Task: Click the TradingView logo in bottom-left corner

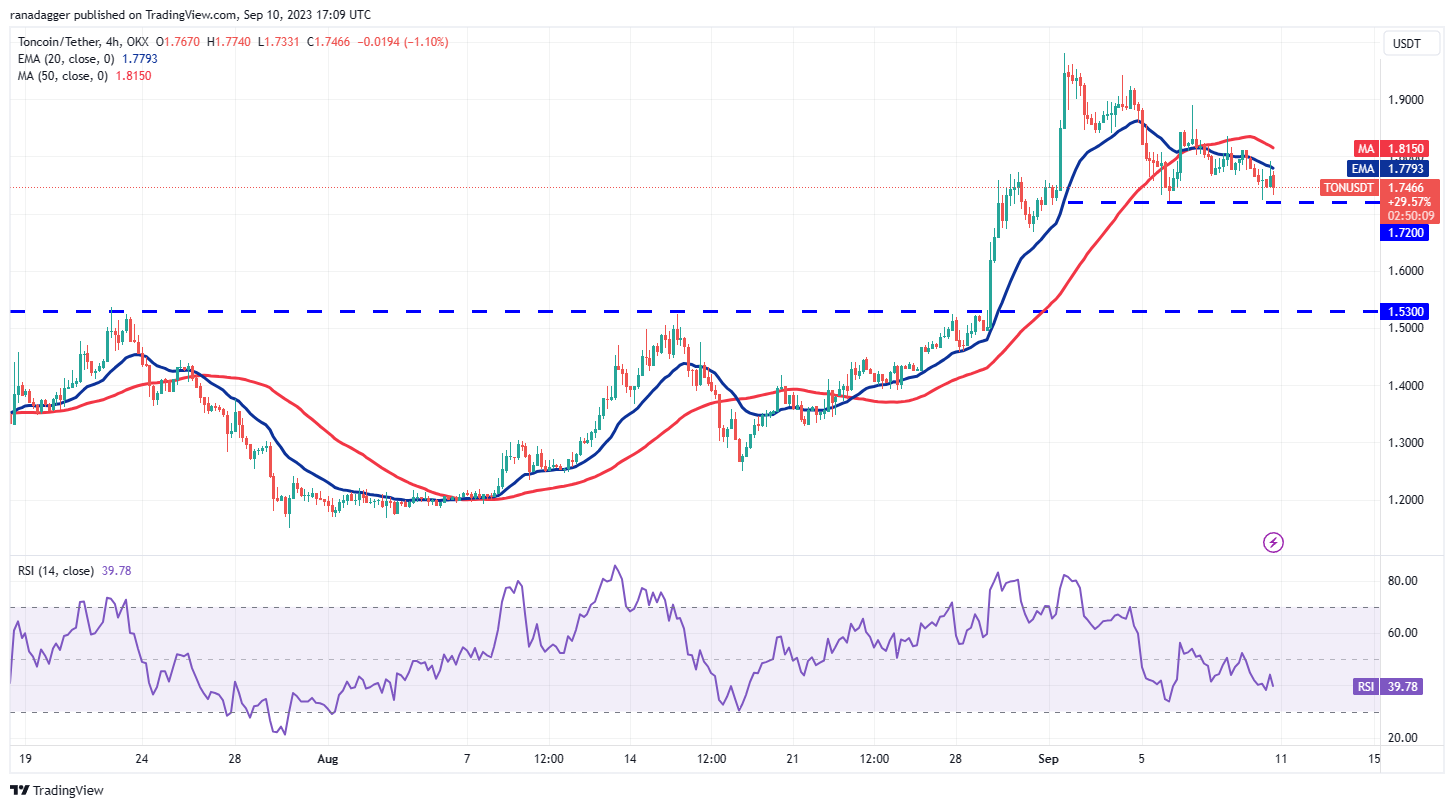Action: tap(57, 790)
